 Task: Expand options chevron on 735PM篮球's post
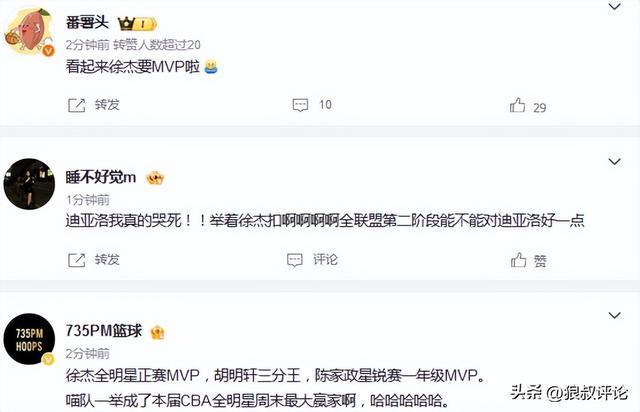615,315
